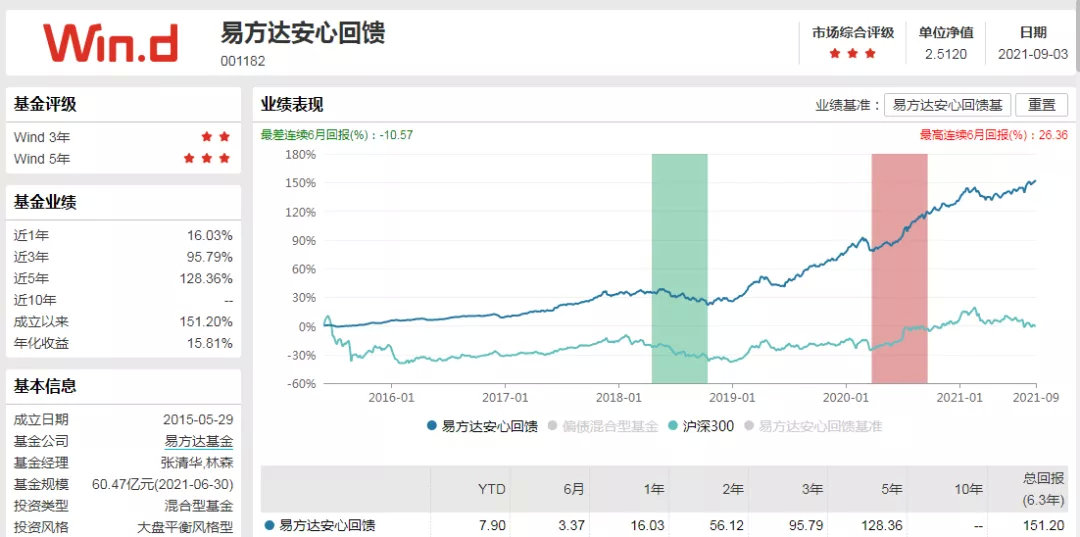The image size is (1080, 537).
Task: Click the Wind 3年 two-star rating
Action: [216, 137]
